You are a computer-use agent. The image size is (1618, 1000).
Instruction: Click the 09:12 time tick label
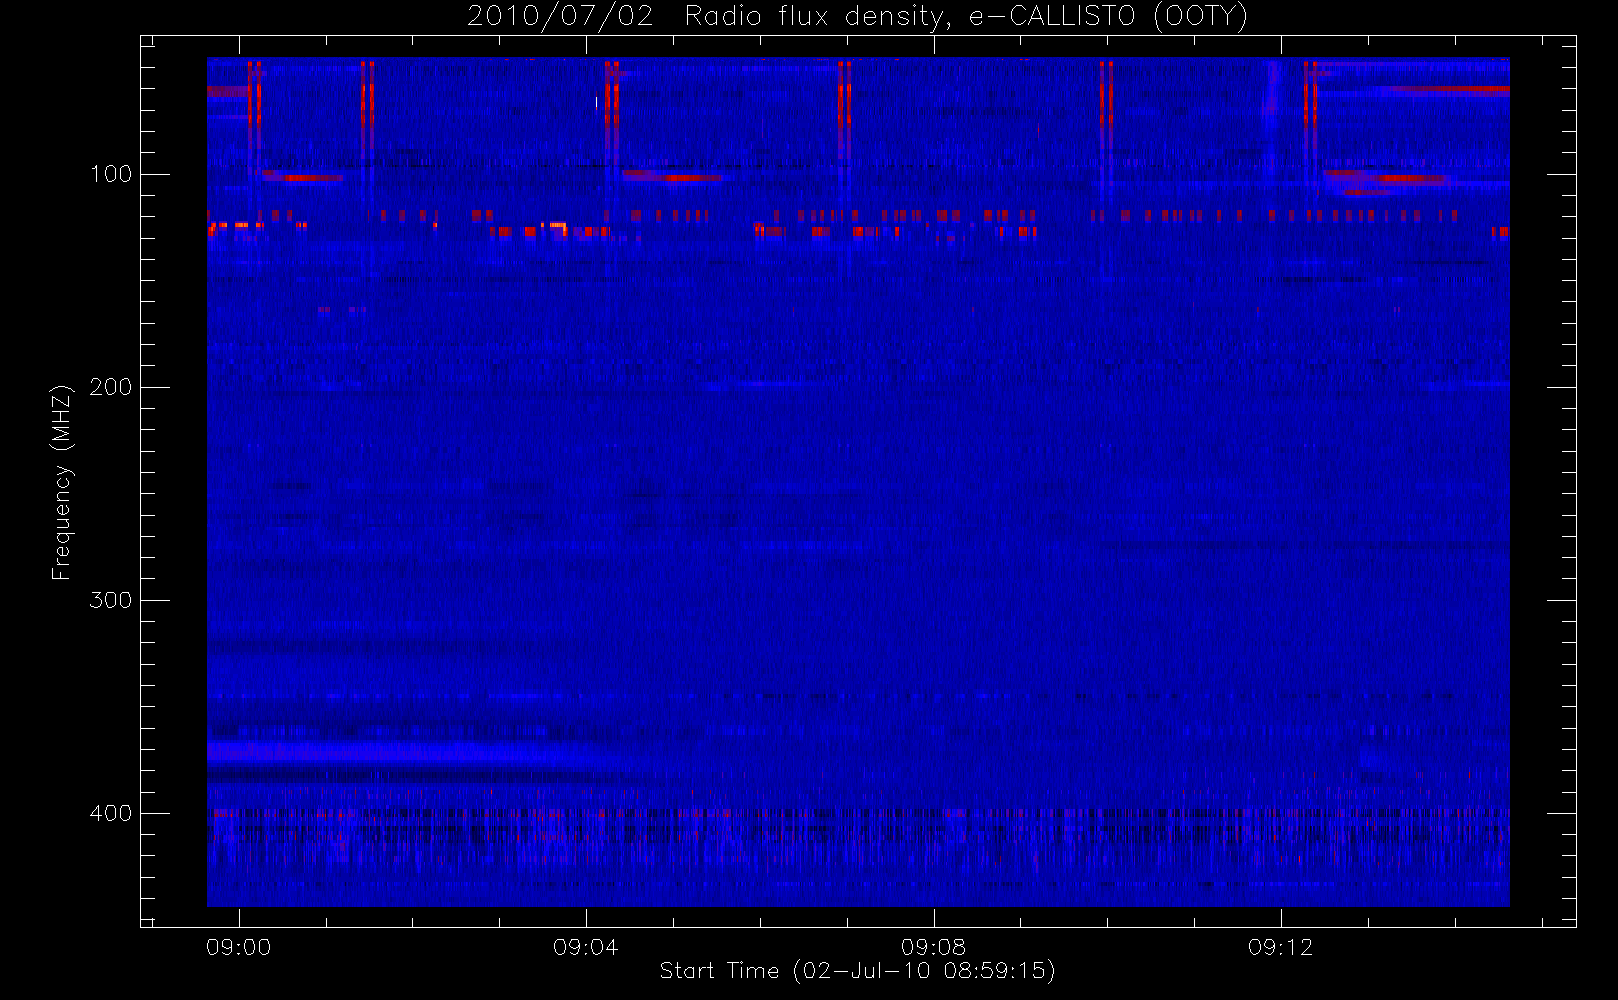(x=1280, y=947)
